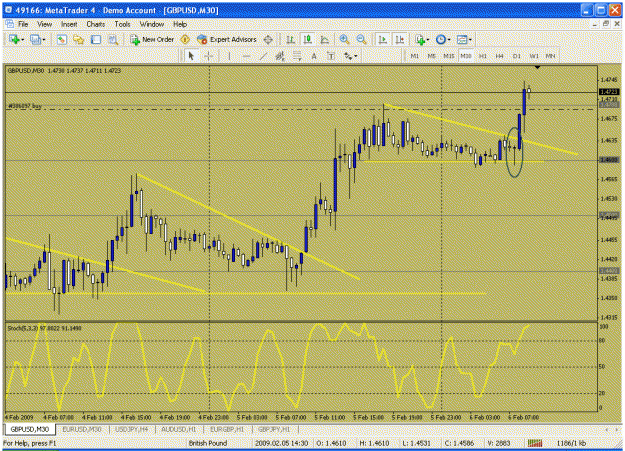Open the View menu
This screenshot has width=625, height=451.
tap(45, 24)
